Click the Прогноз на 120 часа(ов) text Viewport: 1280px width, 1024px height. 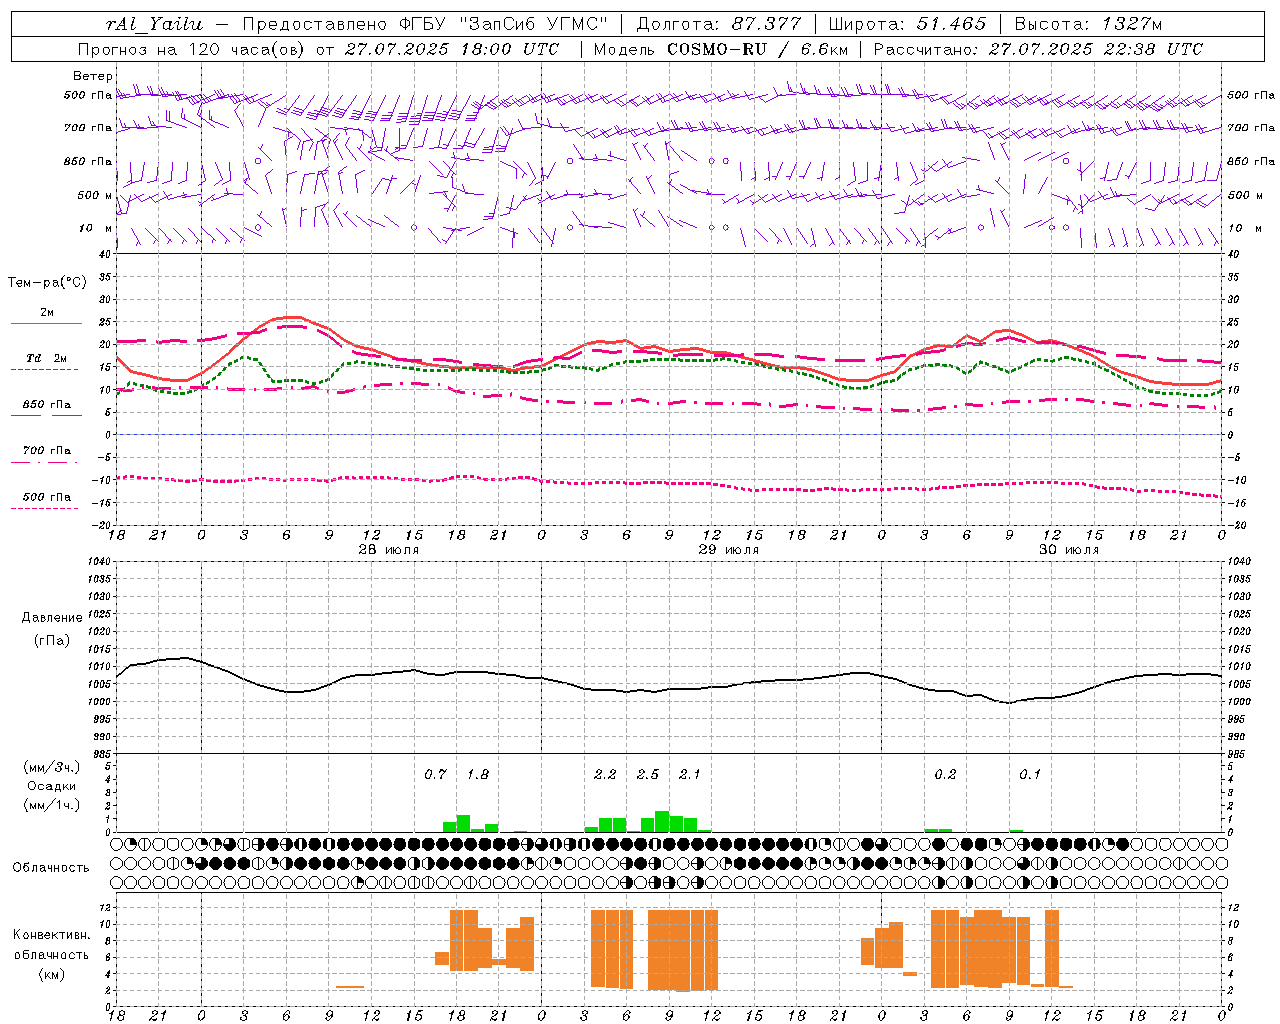(x=192, y=49)
